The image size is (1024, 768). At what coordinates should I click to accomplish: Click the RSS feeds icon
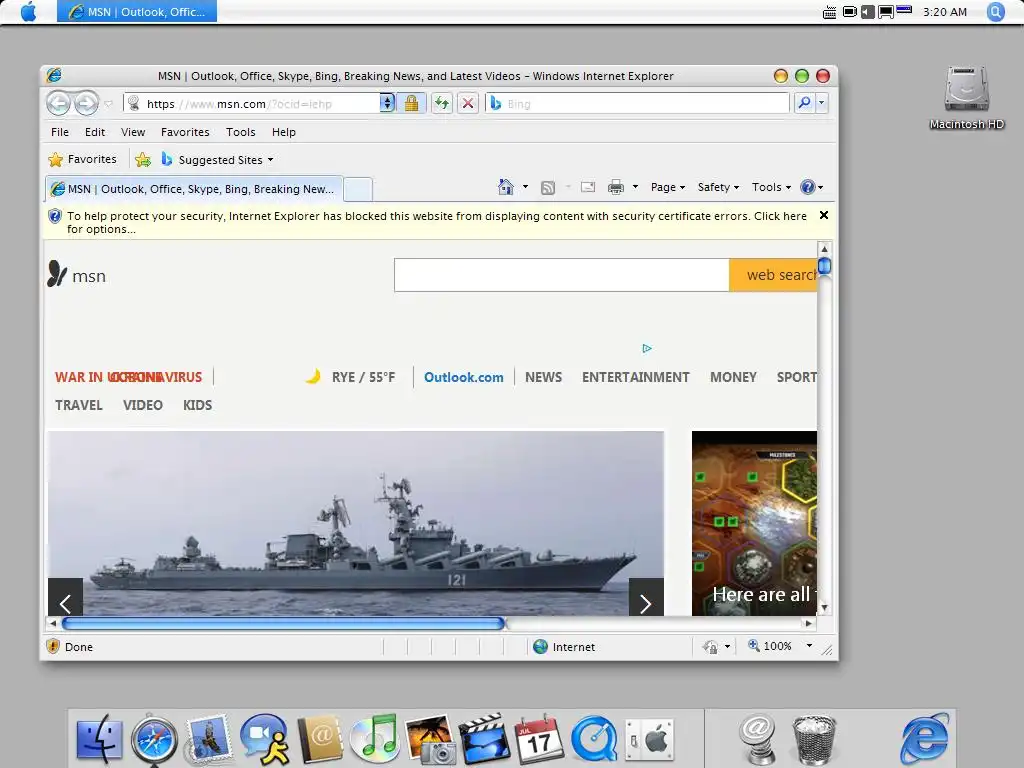click(x=548, y=188)
